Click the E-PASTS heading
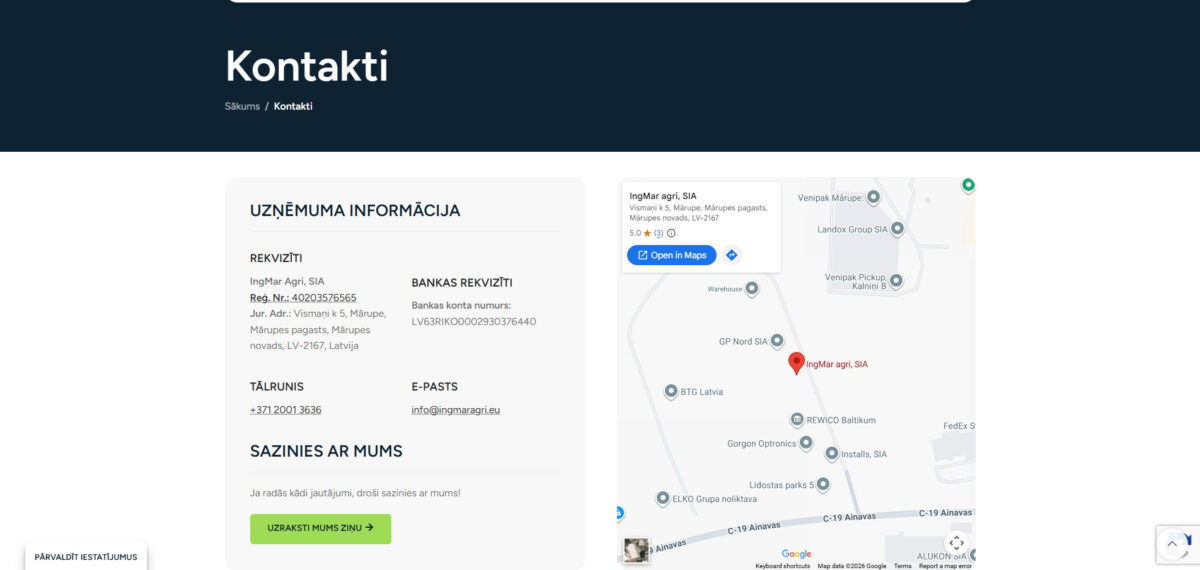Image resolution: width=1200 pixels, height=570 pixels. [x=435, y=387]
